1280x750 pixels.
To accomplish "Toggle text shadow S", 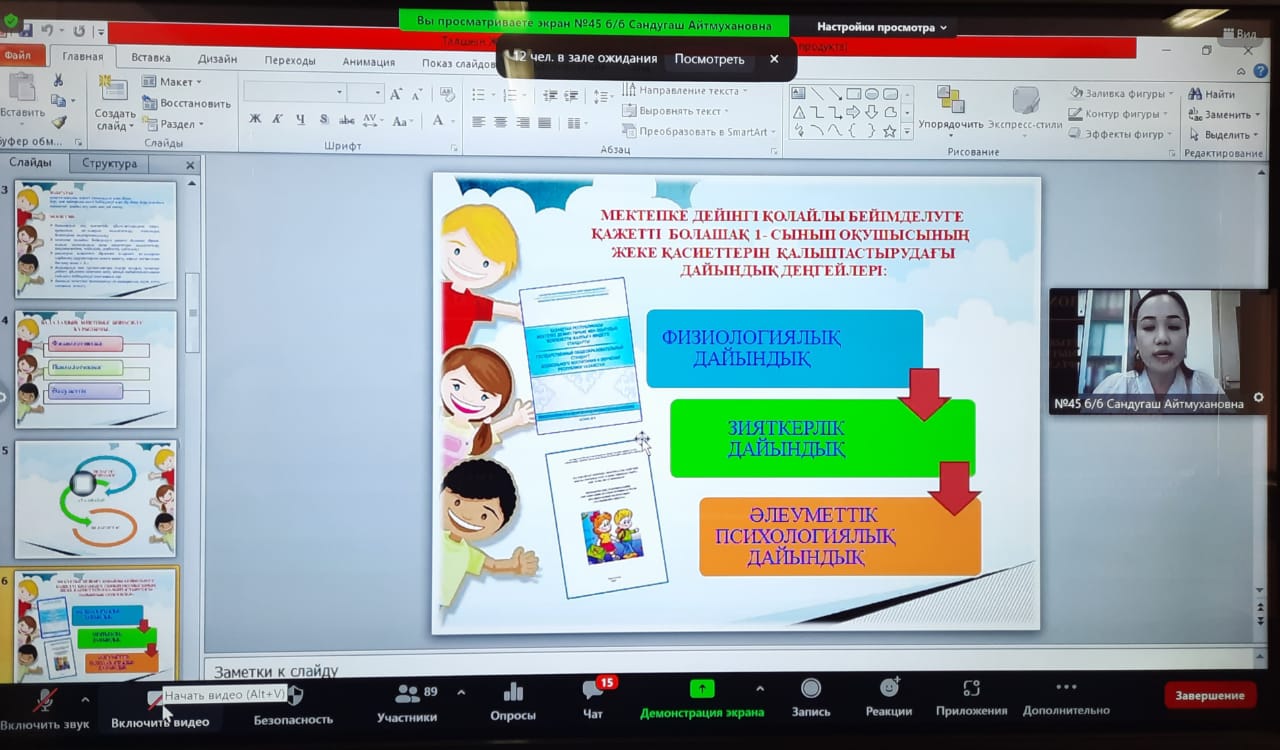I will pos(324,120).
